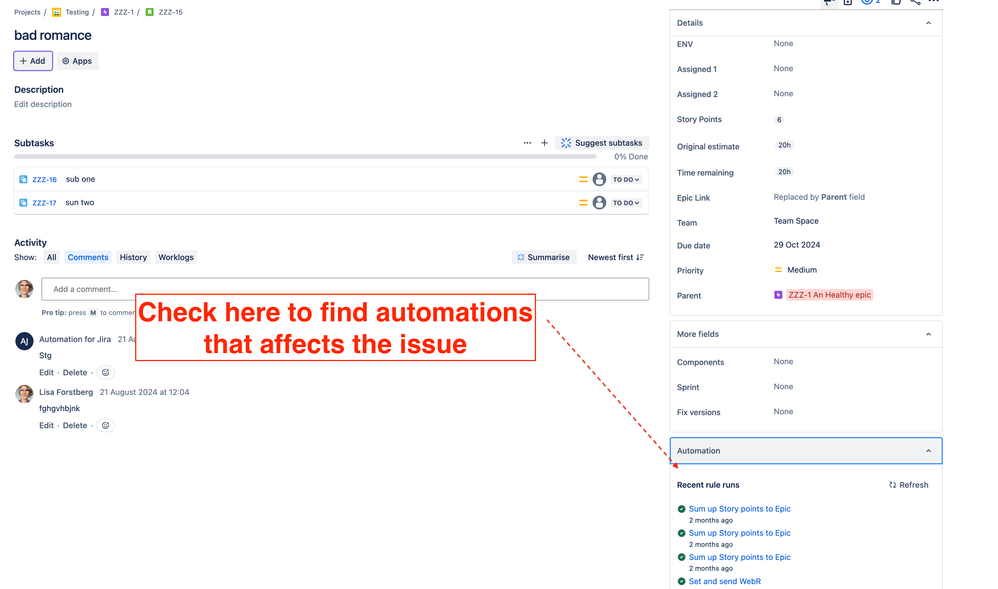Click unassigned avatar on sub one row
Viewport: 998px width, 589px height.
pos(599,180)
